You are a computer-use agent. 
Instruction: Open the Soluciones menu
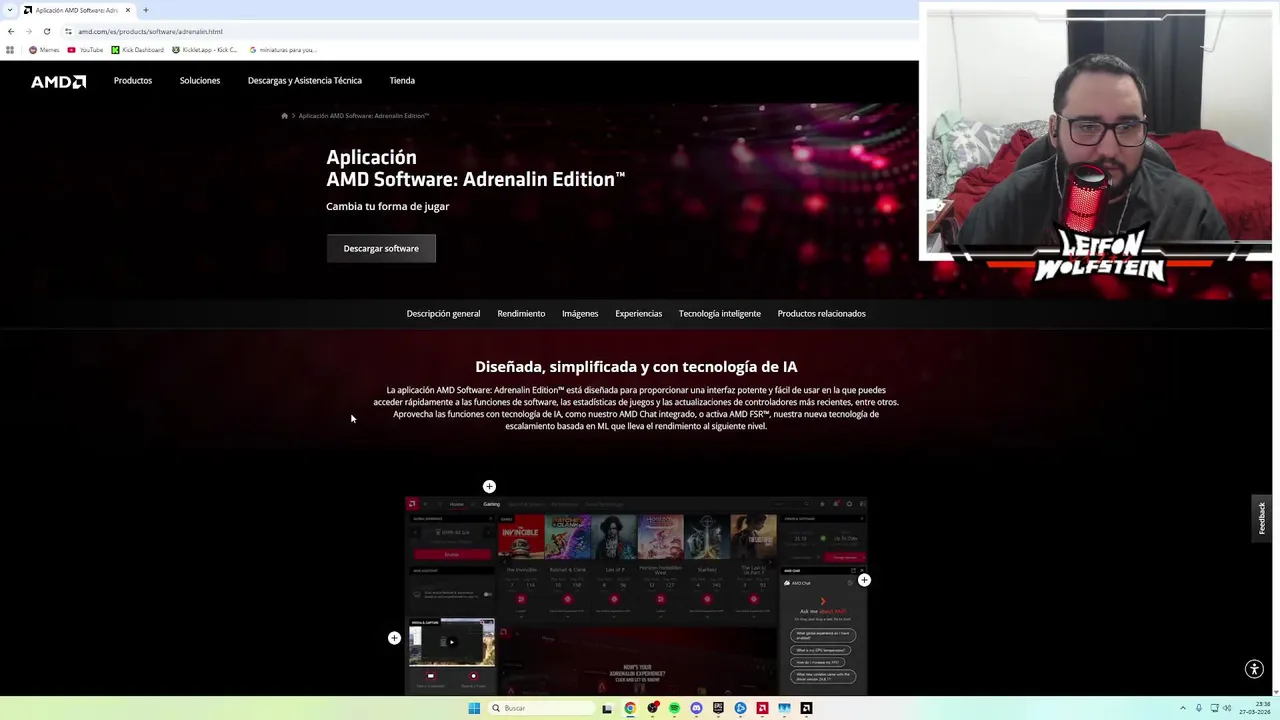200,80
